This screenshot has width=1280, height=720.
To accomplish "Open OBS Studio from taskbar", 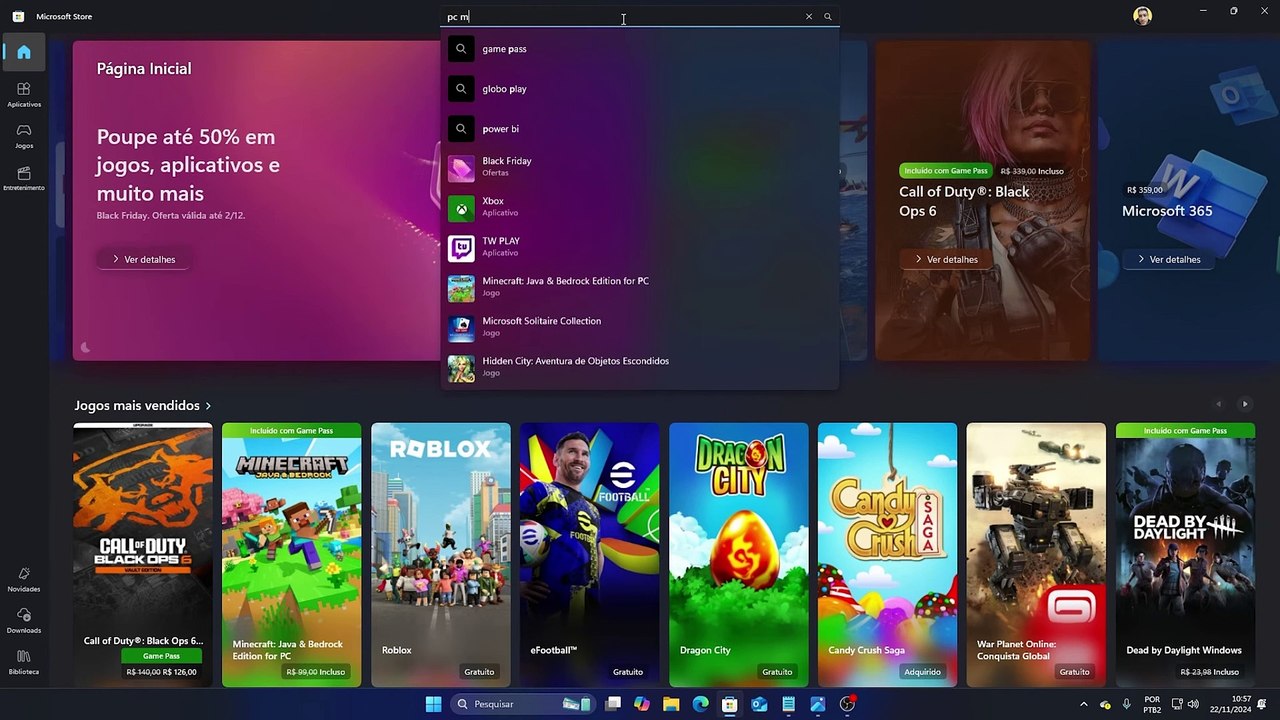I will coord(848,704).
